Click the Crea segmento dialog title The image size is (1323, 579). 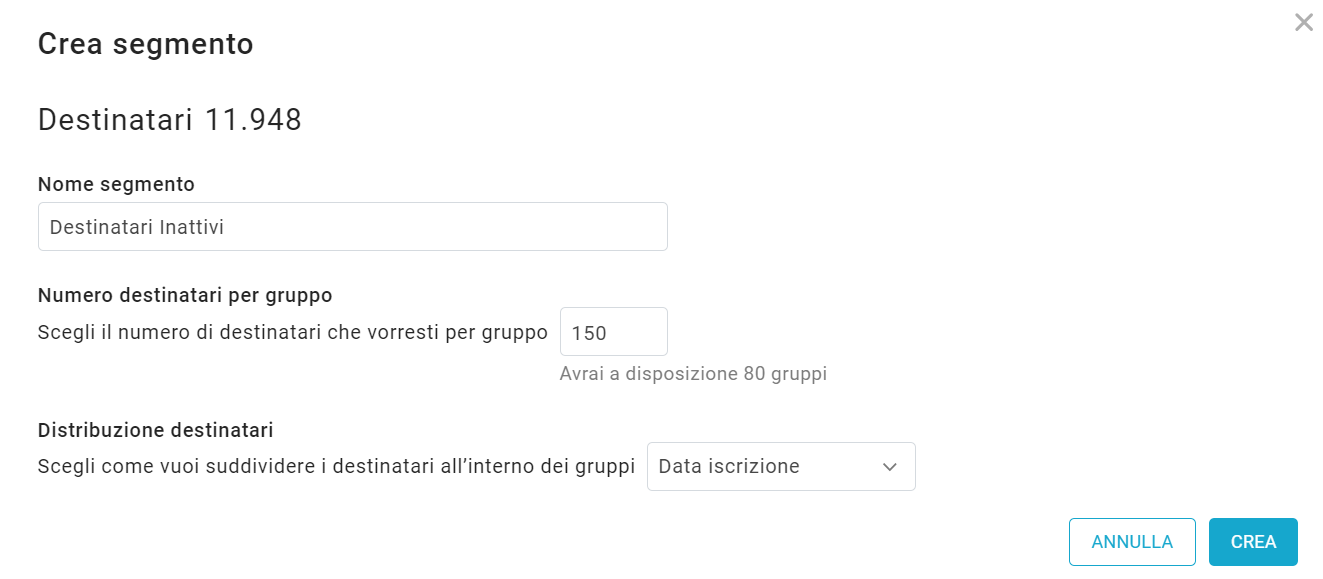tap(145, 43)
